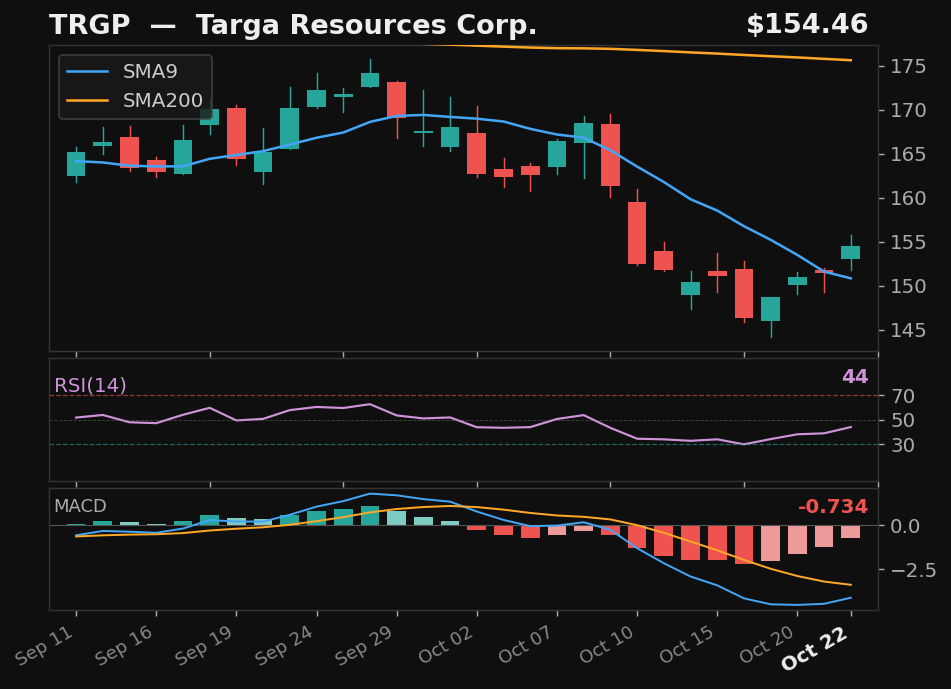Screen dimensions: 951x689
Task: Click the 155 price axis label
Action: coord(908,243)
